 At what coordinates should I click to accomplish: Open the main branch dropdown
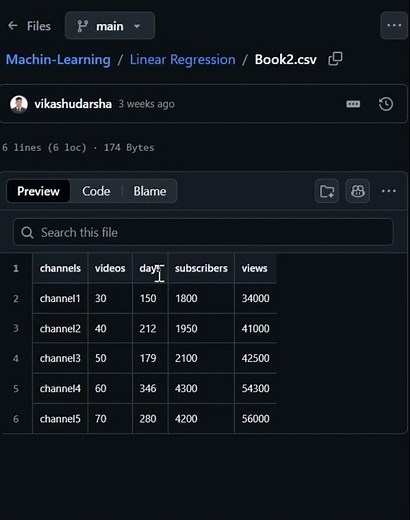coord(110,26)
